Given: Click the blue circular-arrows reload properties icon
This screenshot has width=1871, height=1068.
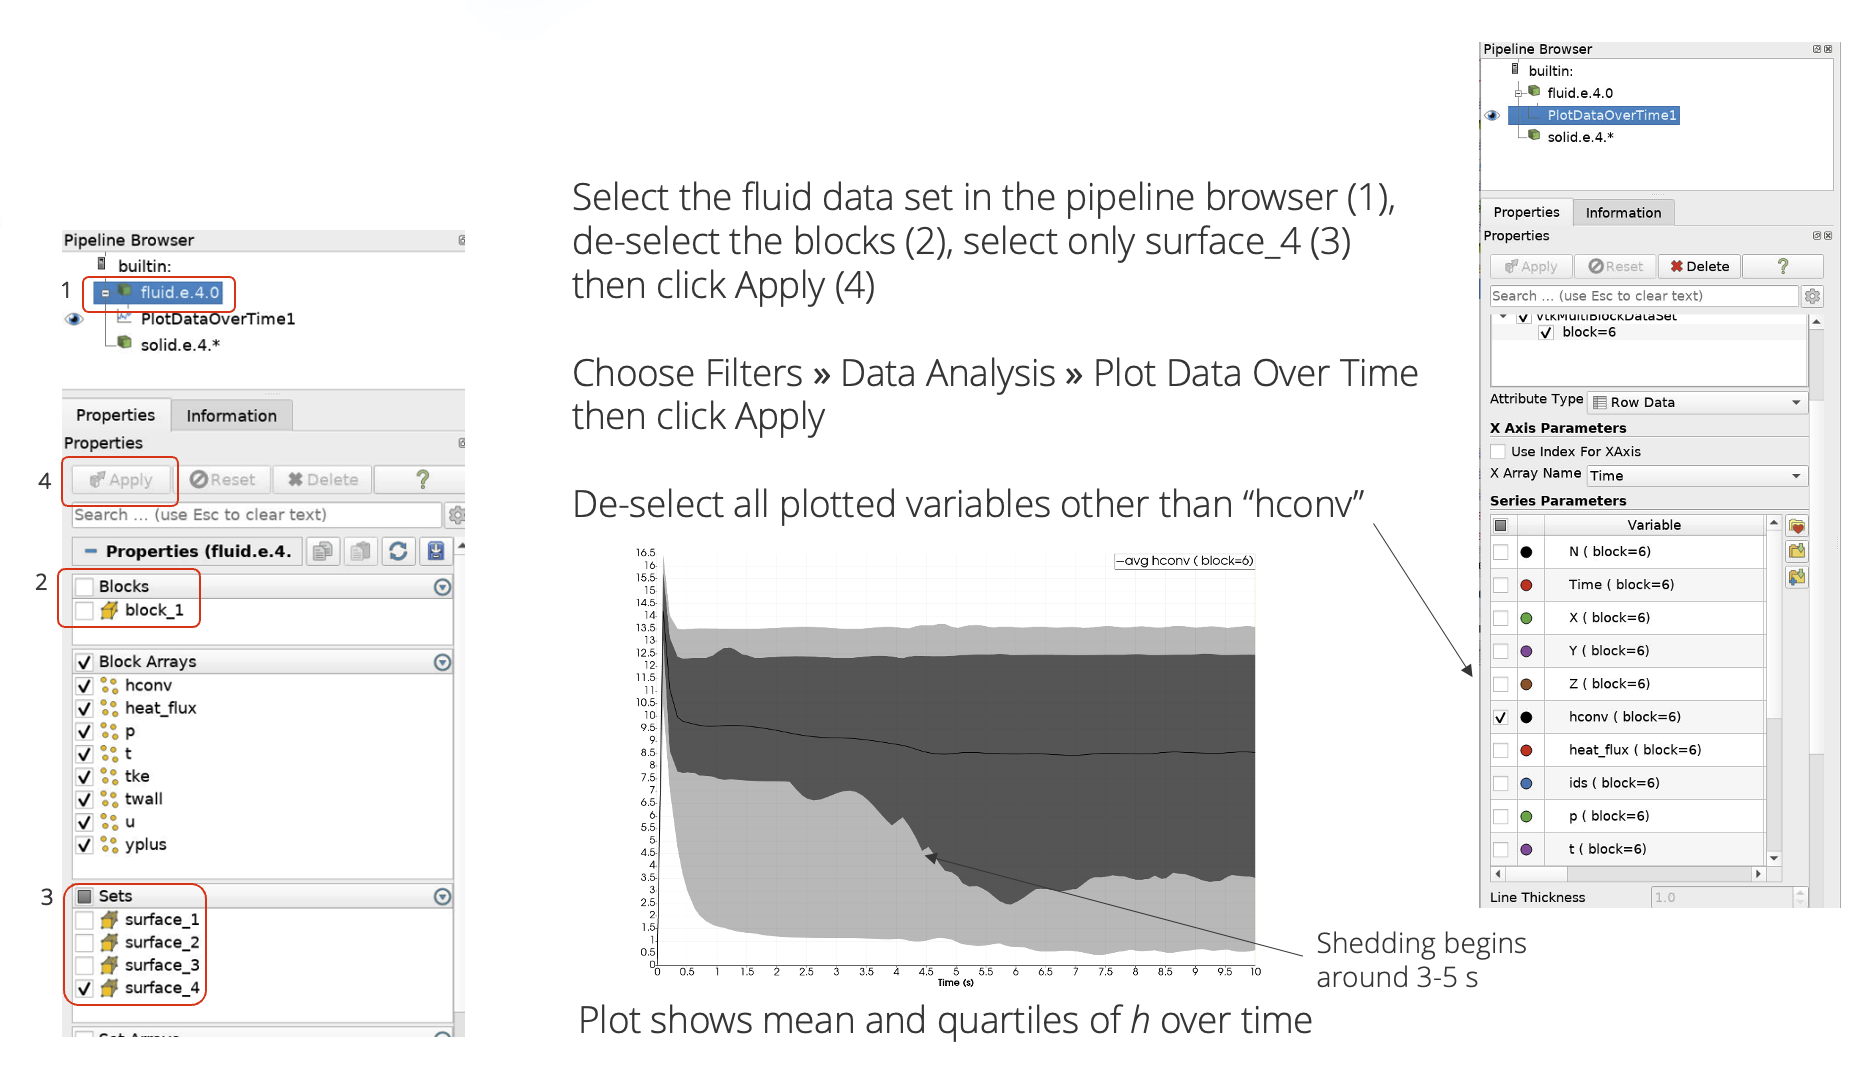Looking at the screenshot, I should point(398,551).
